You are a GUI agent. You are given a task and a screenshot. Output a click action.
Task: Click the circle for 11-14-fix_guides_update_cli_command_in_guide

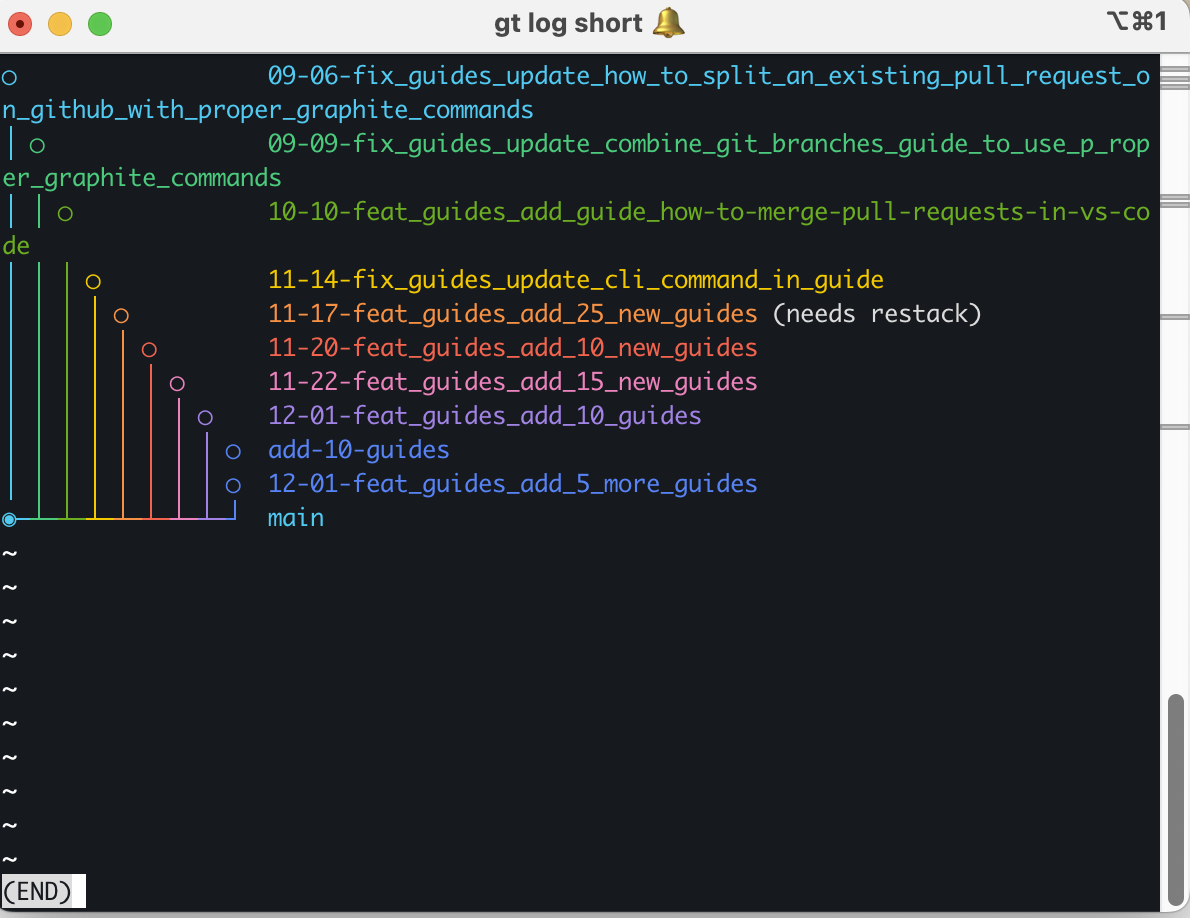point(93,281)
